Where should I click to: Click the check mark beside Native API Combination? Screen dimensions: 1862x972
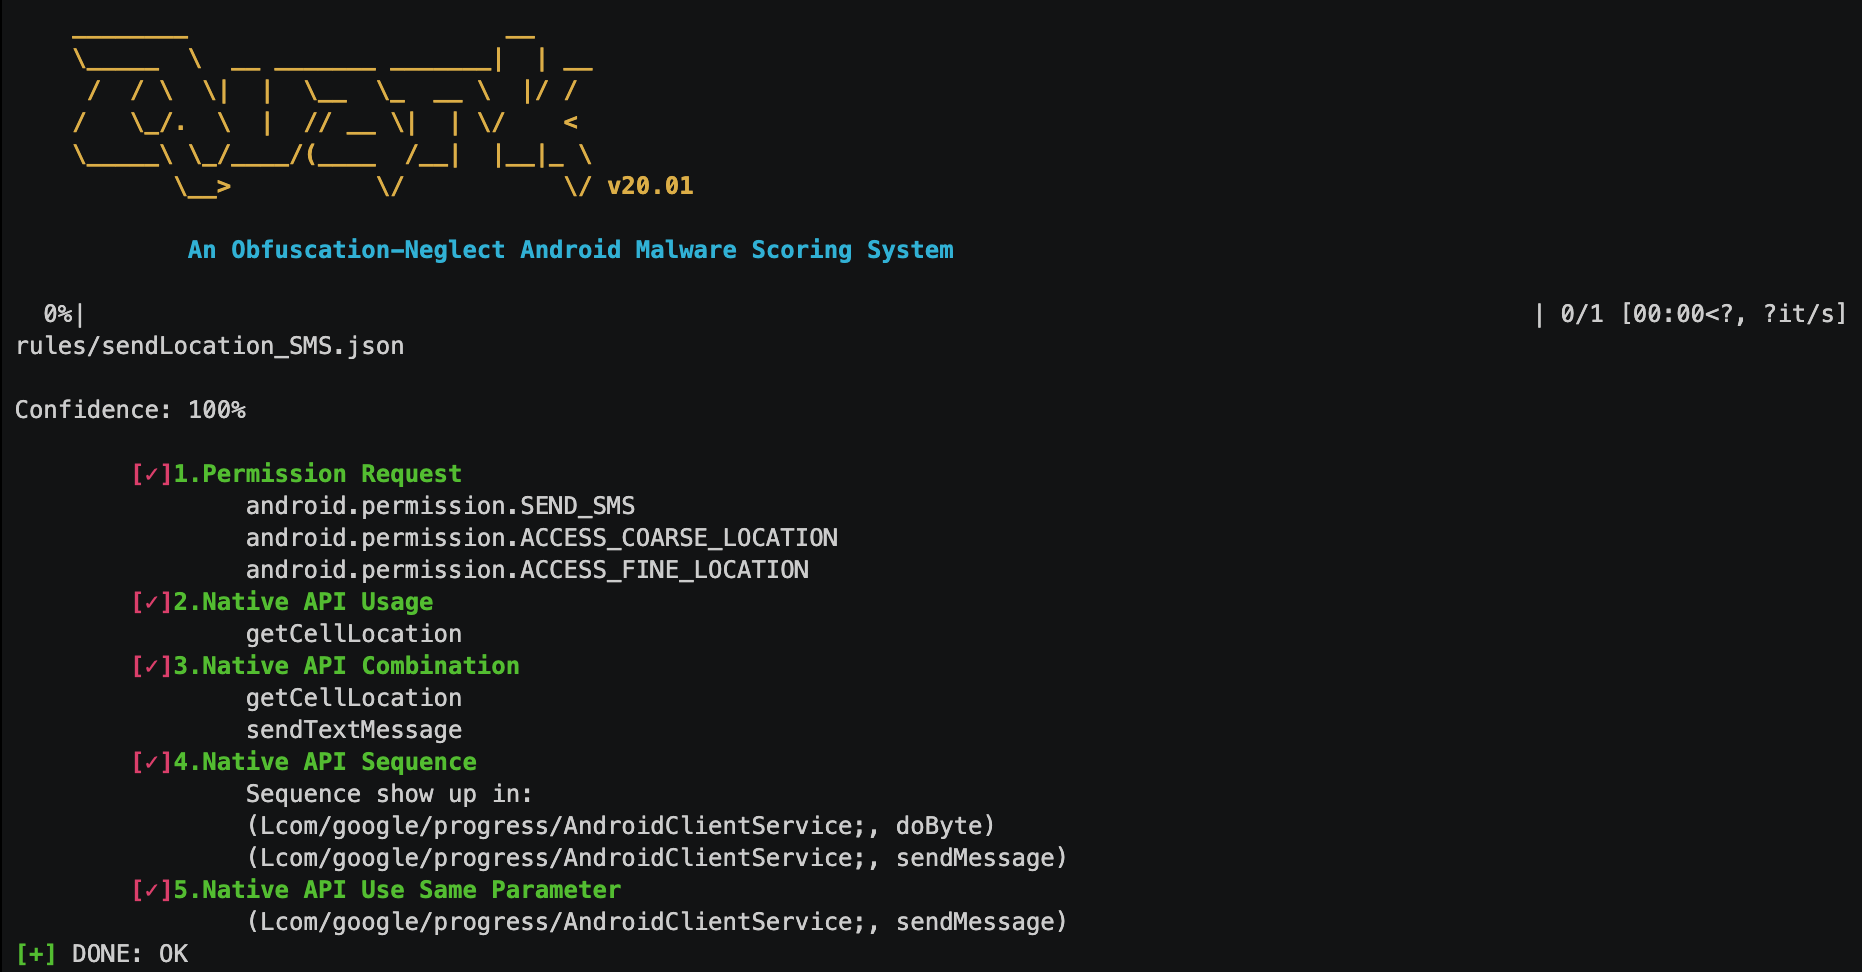151,666
